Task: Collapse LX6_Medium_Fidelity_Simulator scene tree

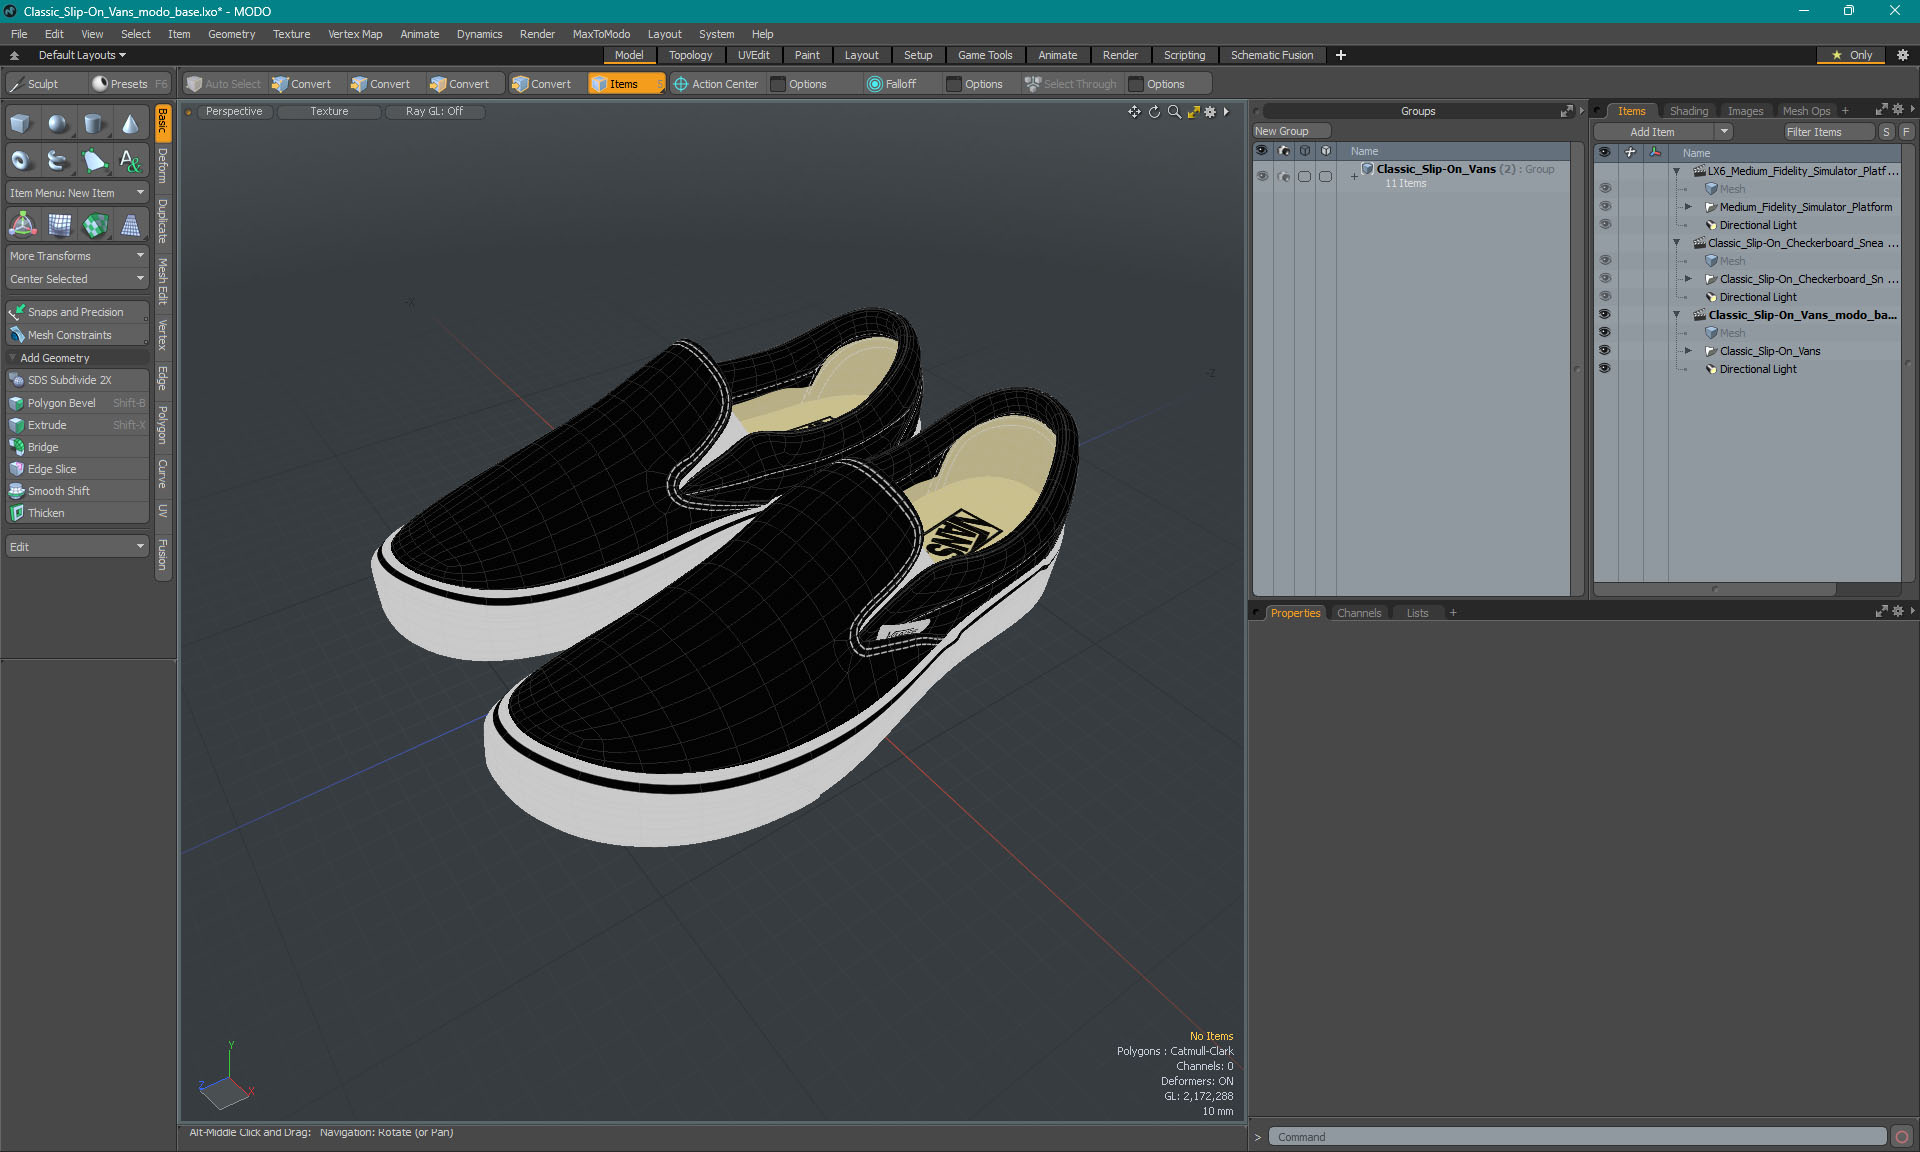Action: (x=1677, y=171)
